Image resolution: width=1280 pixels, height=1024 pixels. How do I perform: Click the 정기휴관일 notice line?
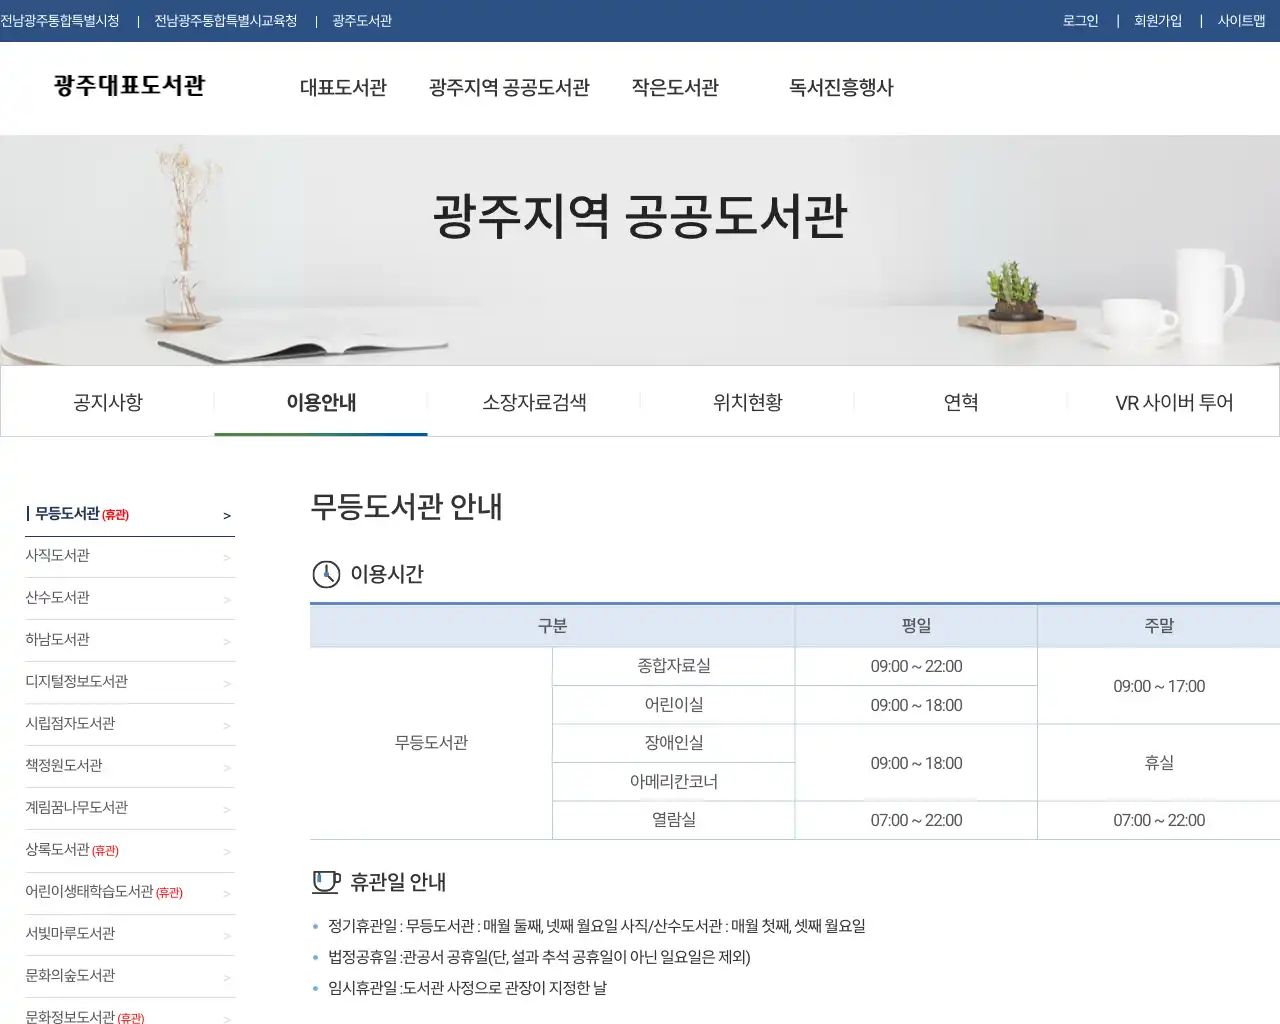(x=597, y=926)
